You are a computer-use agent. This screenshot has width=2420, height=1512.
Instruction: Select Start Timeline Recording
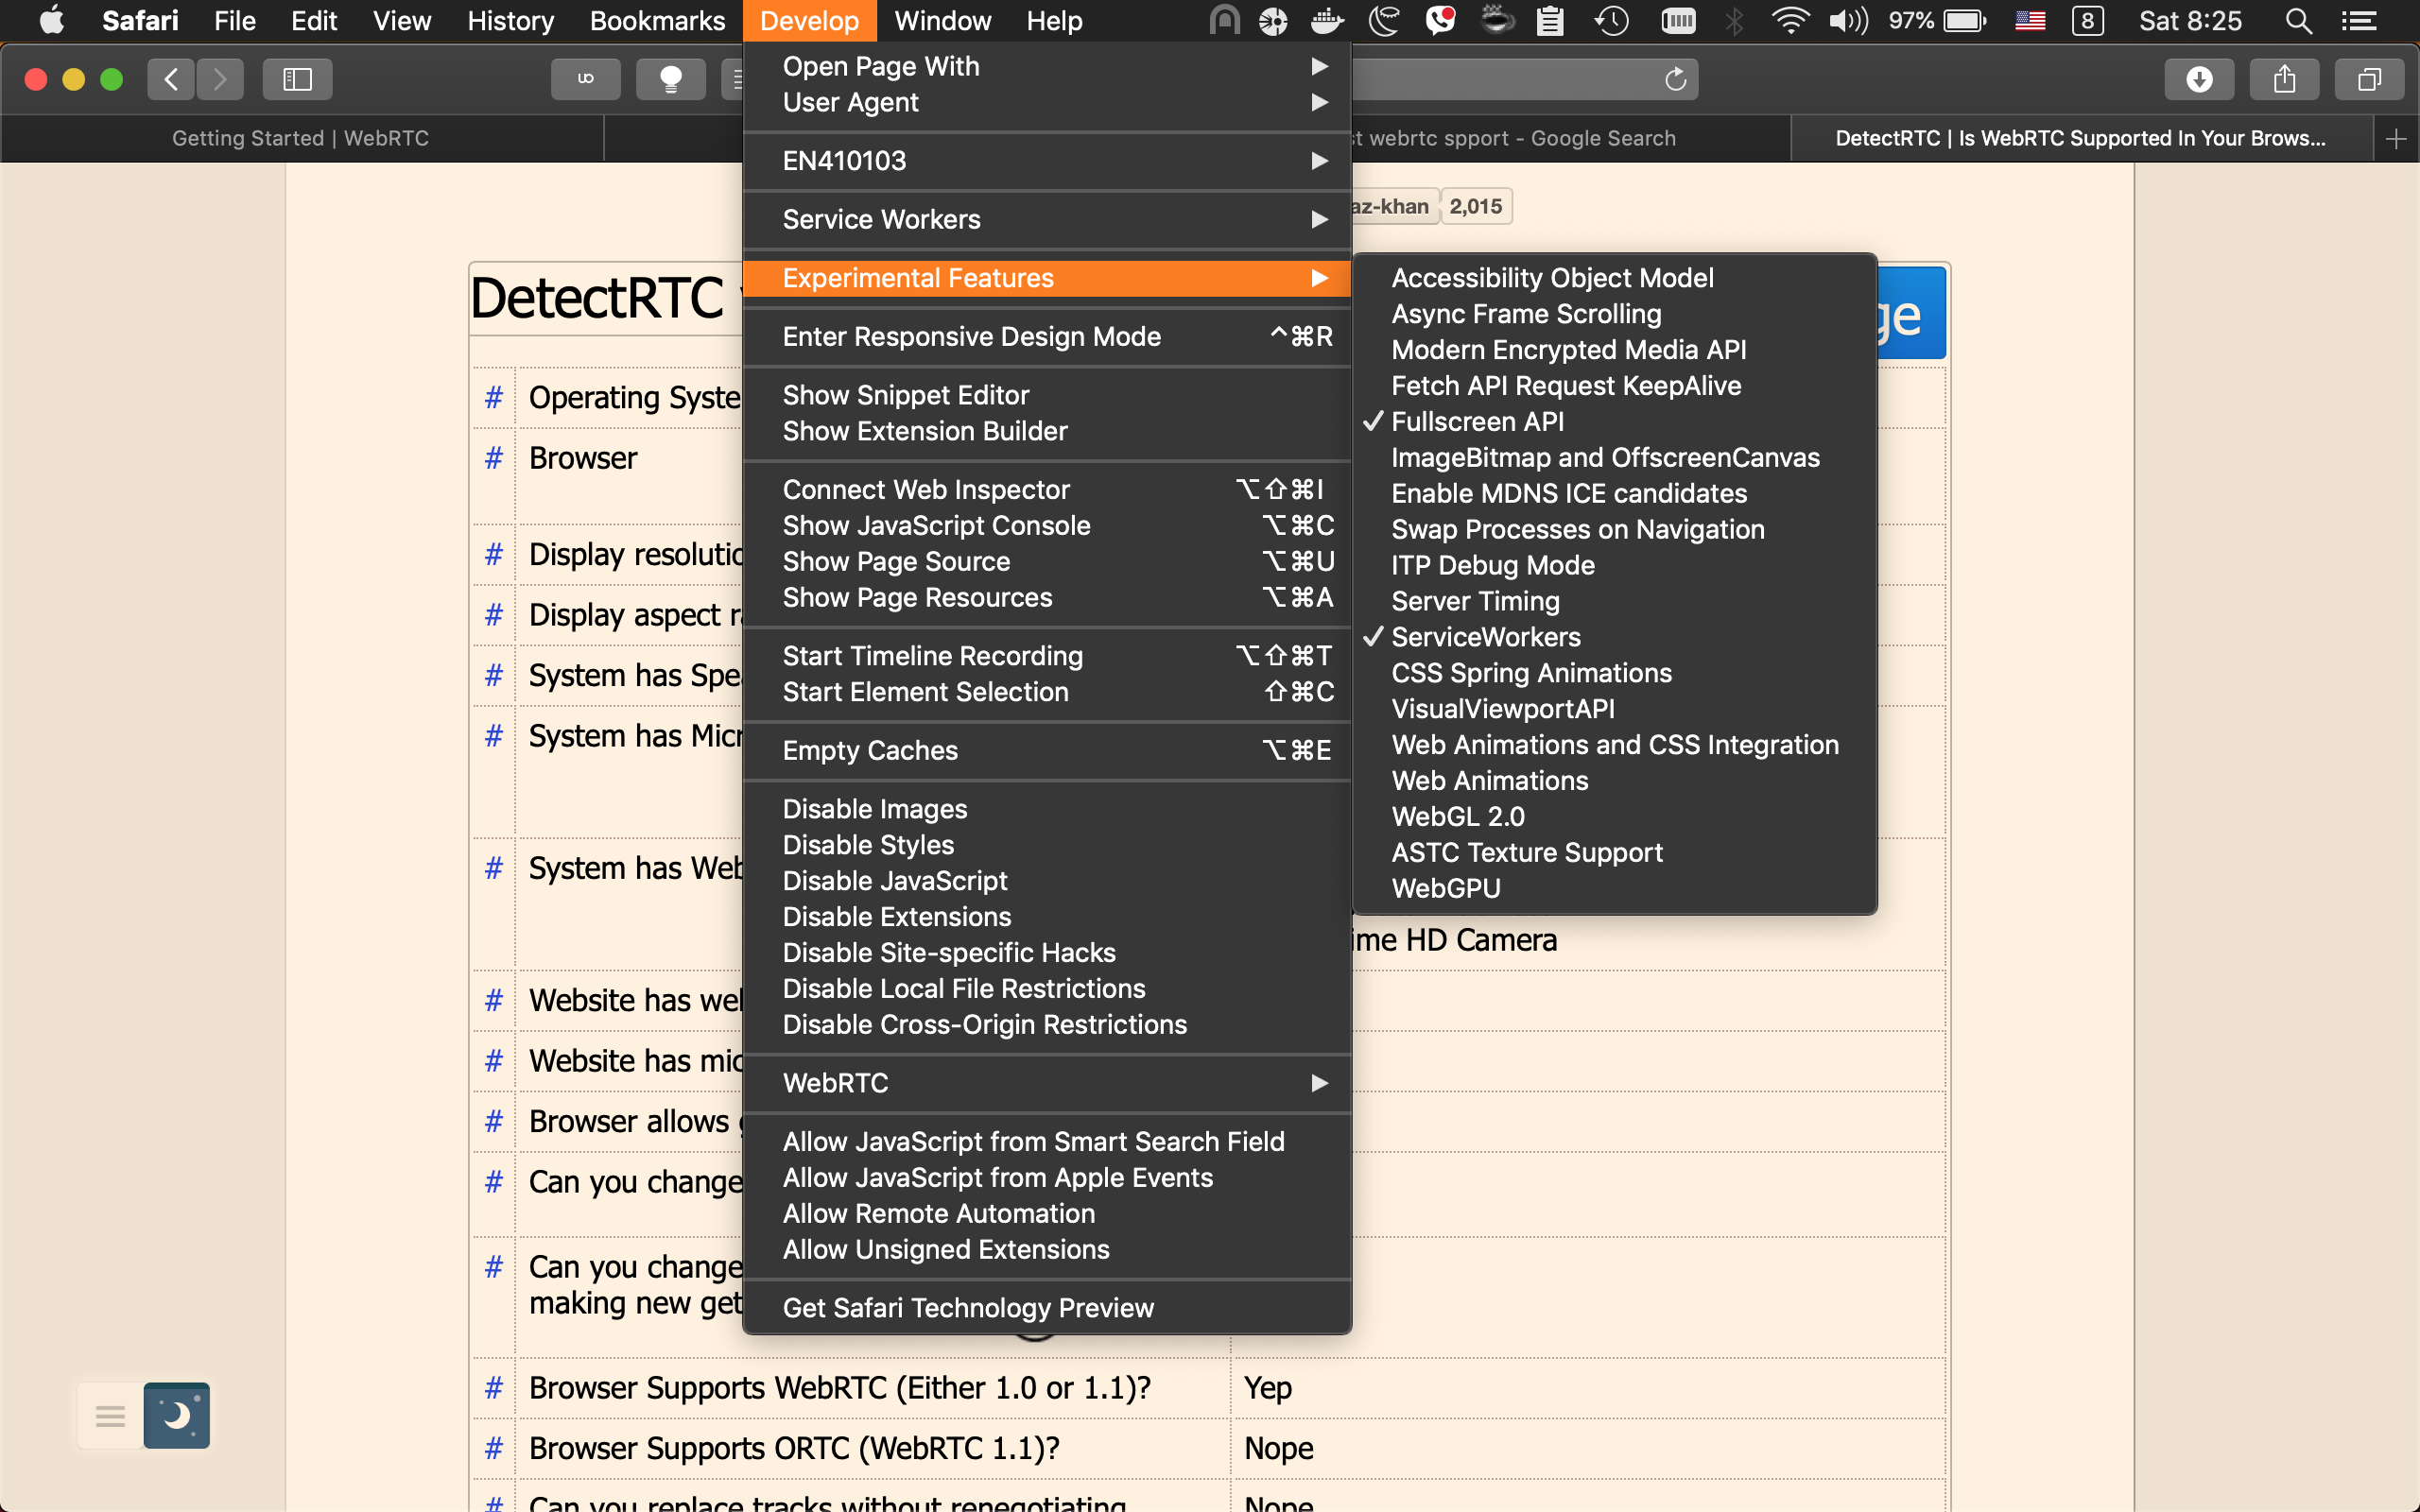(1047, 656)
